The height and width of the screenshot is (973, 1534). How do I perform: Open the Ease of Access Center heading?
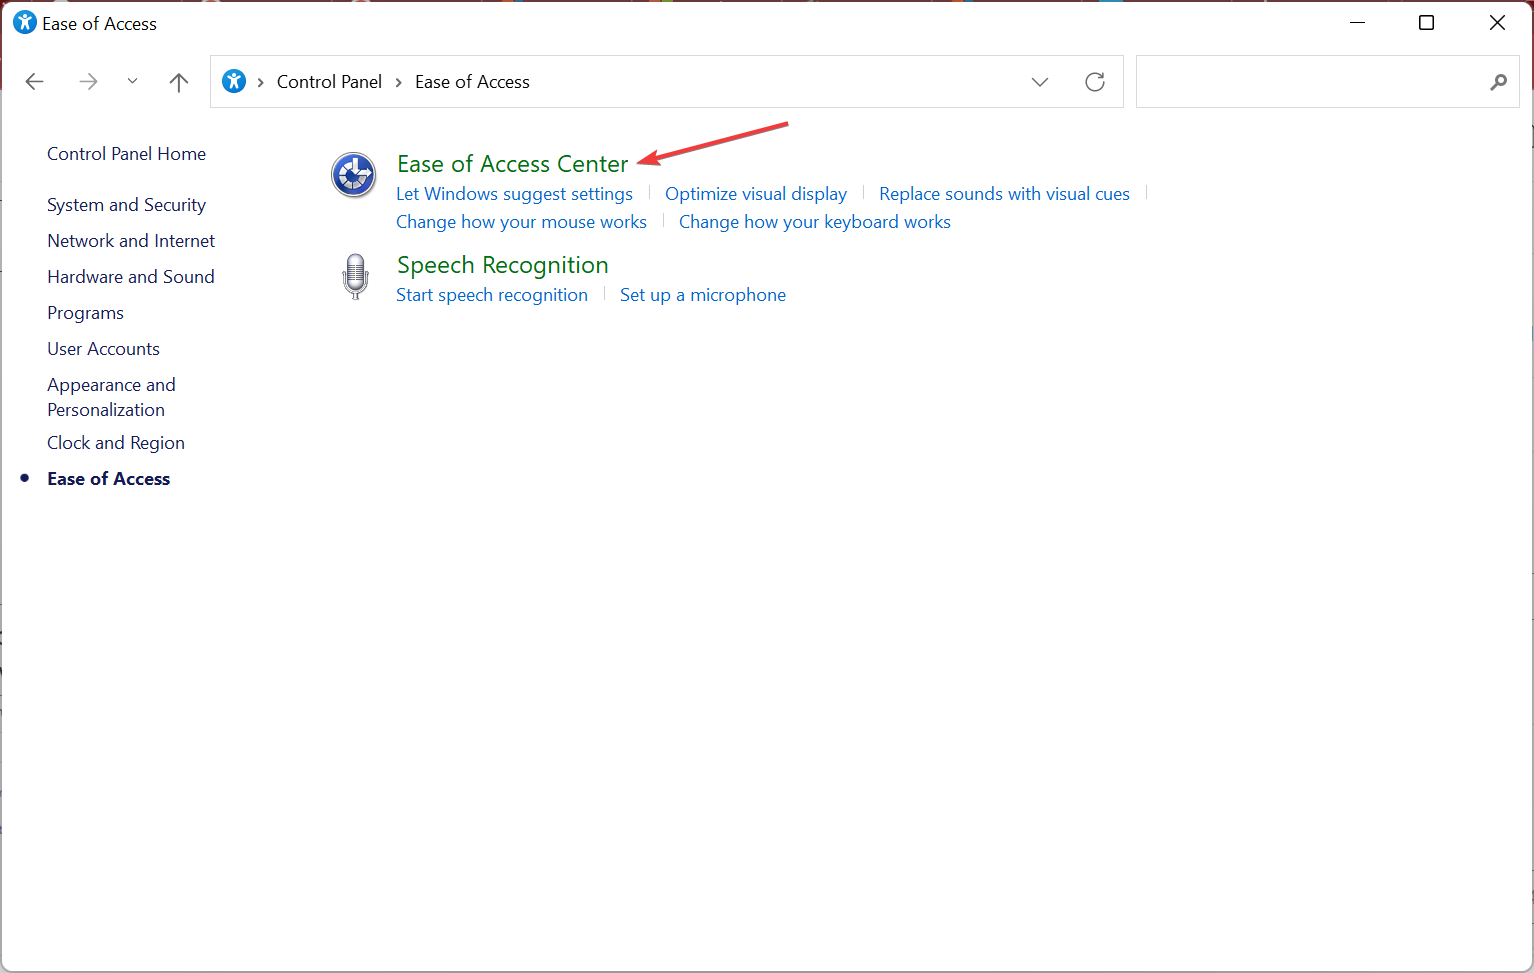(512, 164)
